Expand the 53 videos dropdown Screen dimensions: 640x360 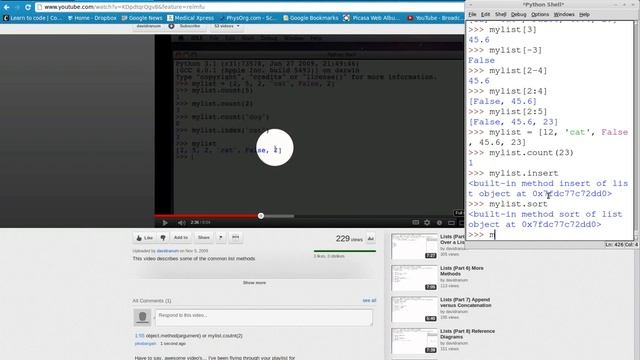point(227,26)
